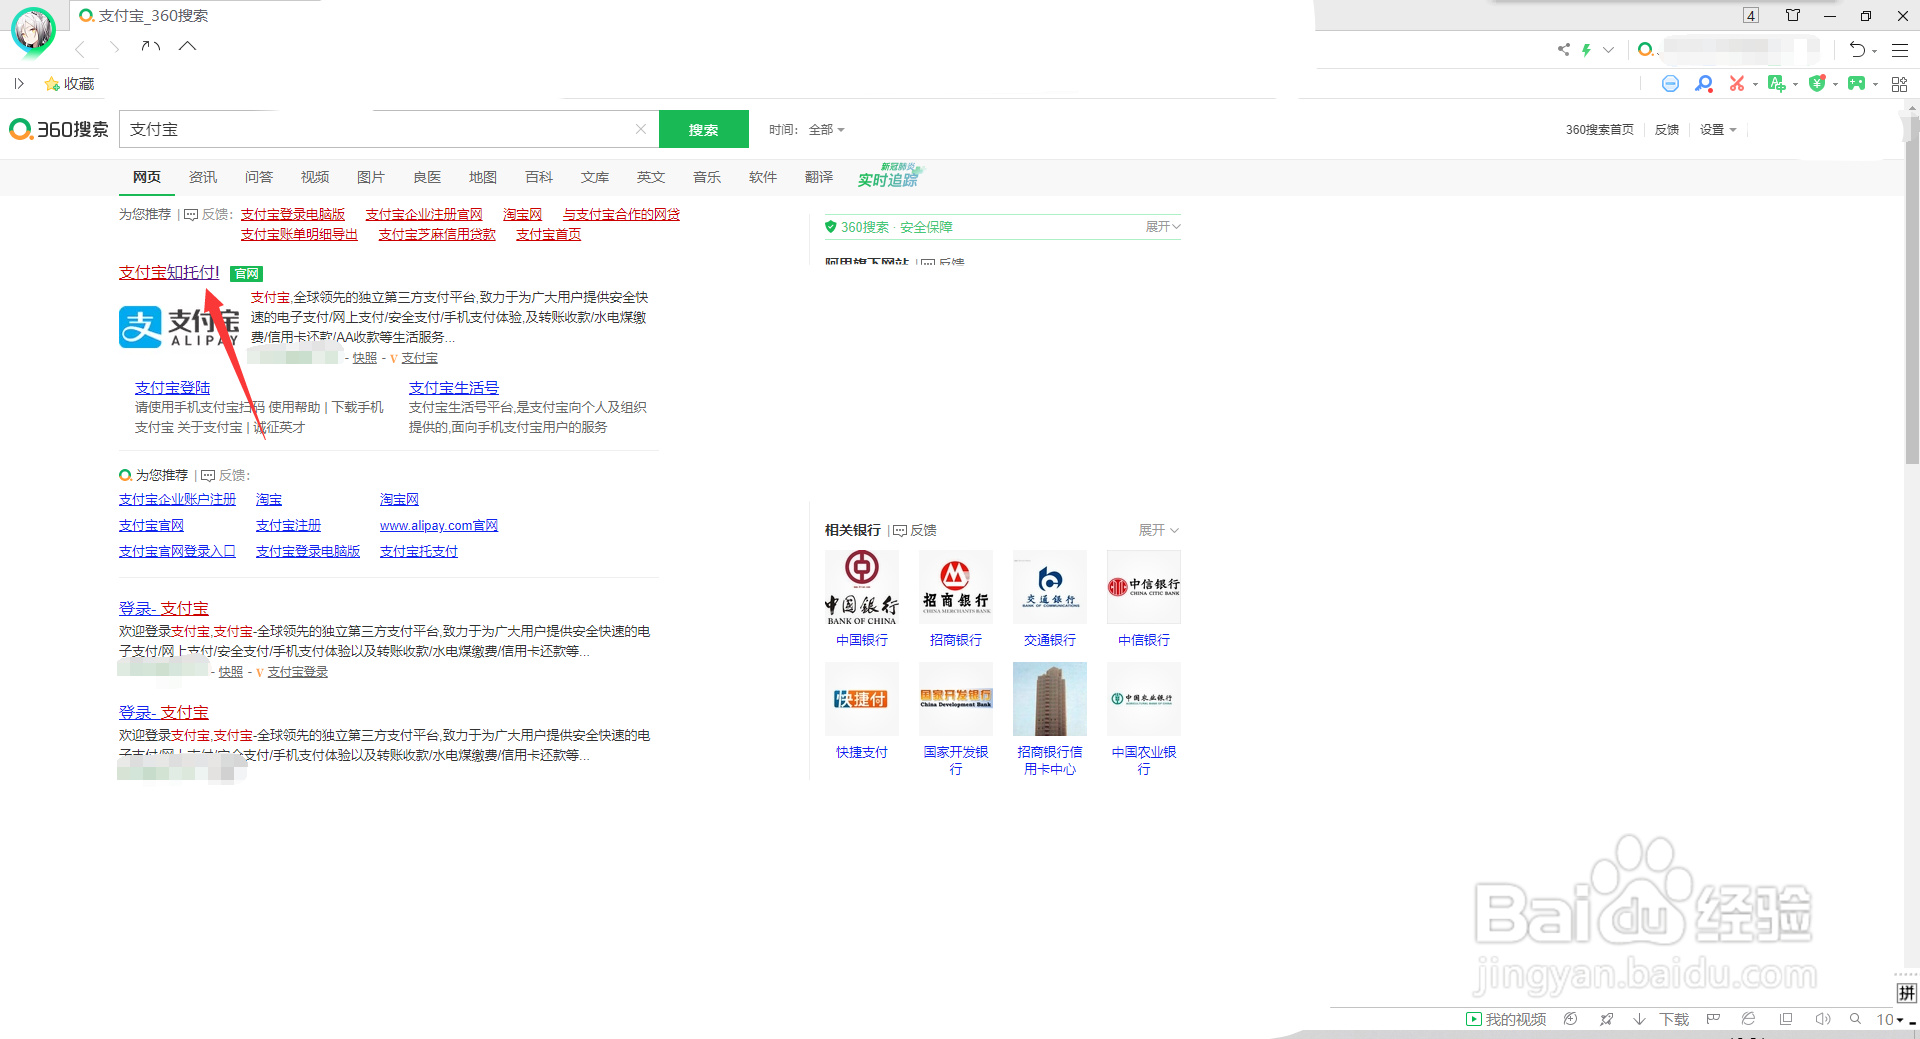Open the browser main hamburger menu
The width and height of the screenshot is (1920, 1039).
tap(1900, 49)
